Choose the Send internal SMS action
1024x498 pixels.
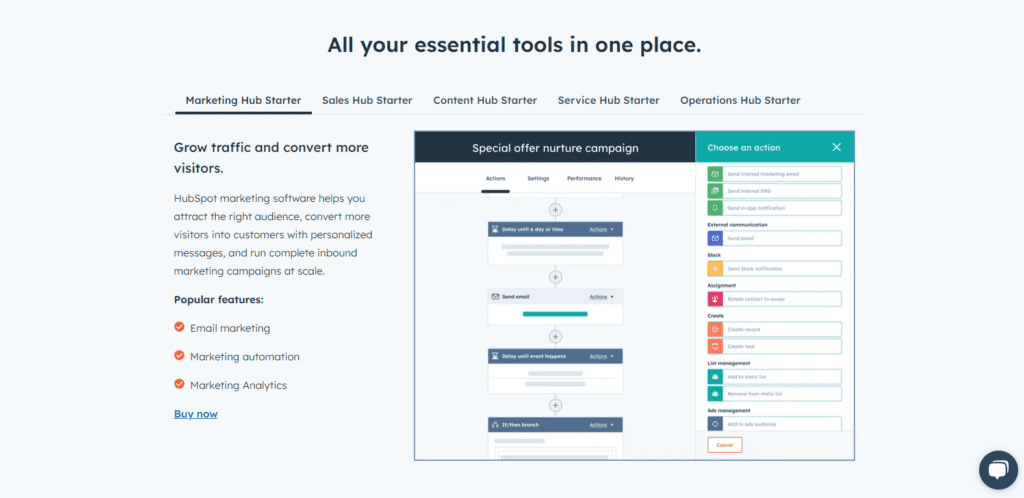(x=775, y=191)
